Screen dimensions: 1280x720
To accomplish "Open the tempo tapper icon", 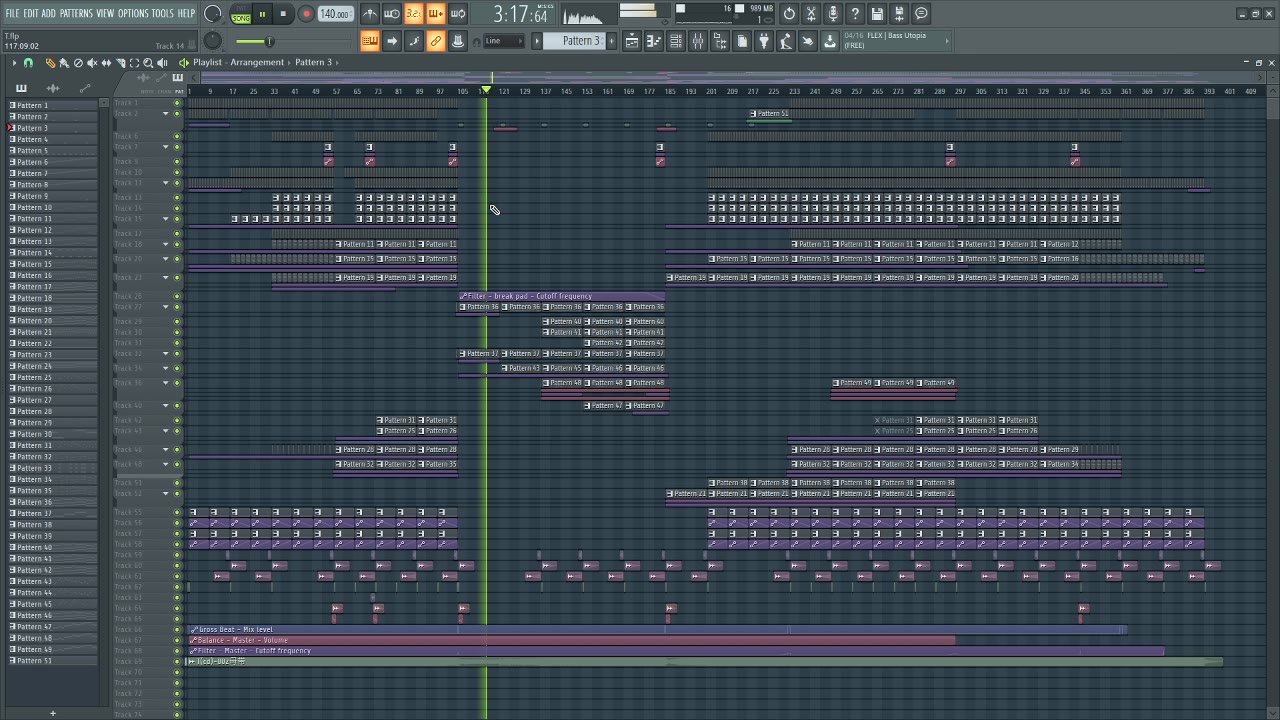I will 786,41.
